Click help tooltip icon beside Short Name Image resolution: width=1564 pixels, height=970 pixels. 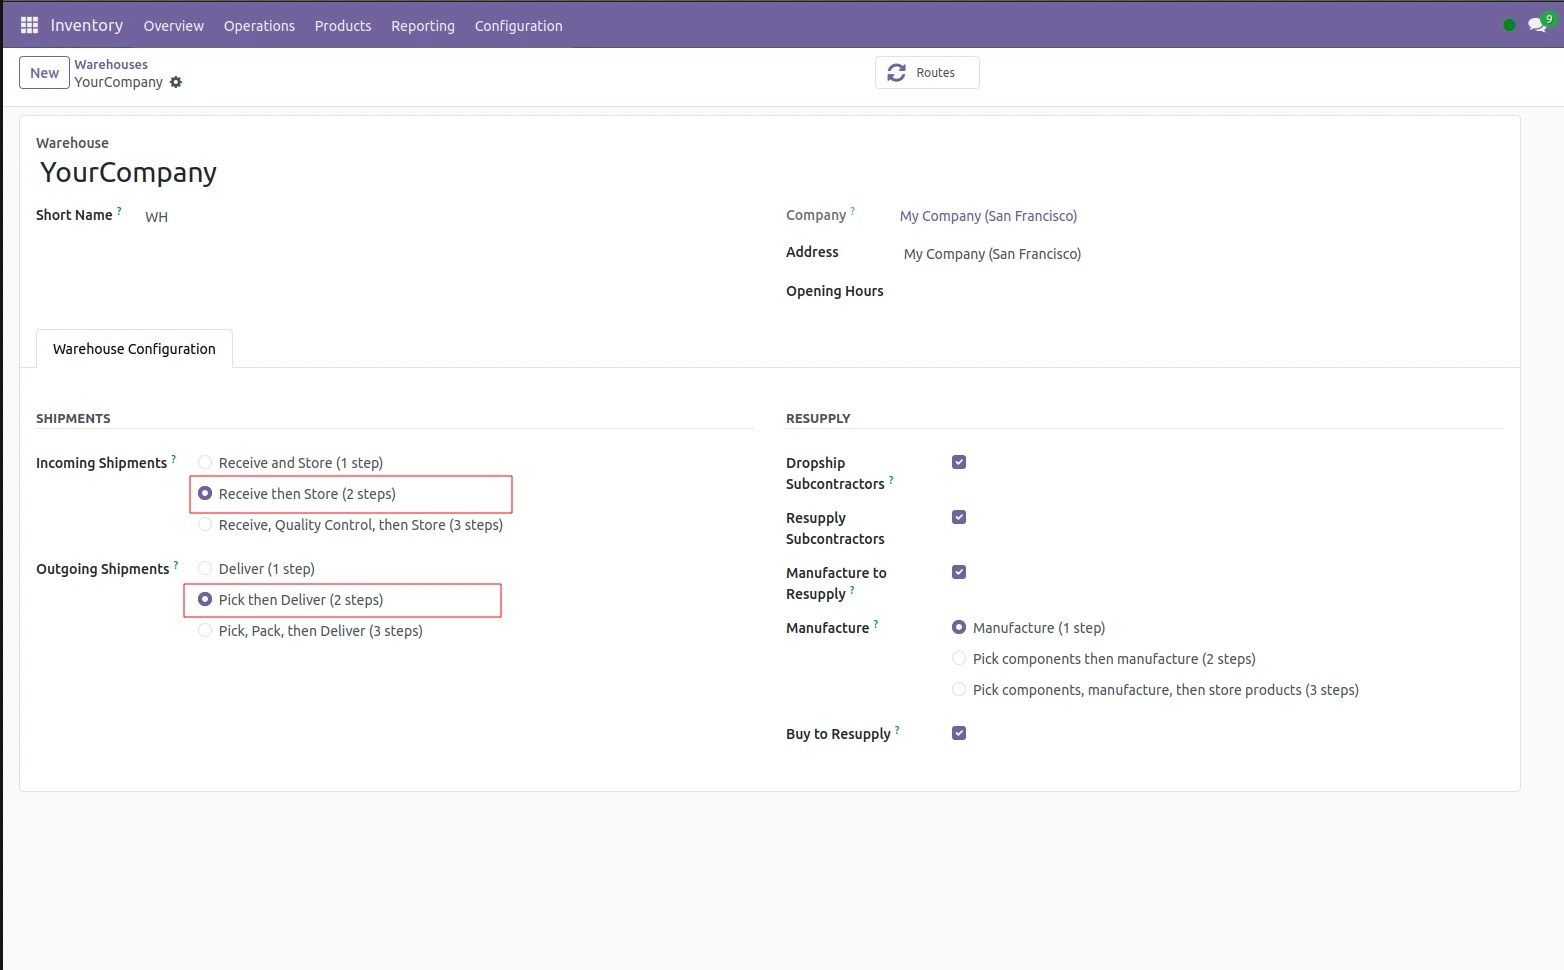[119, 211]
